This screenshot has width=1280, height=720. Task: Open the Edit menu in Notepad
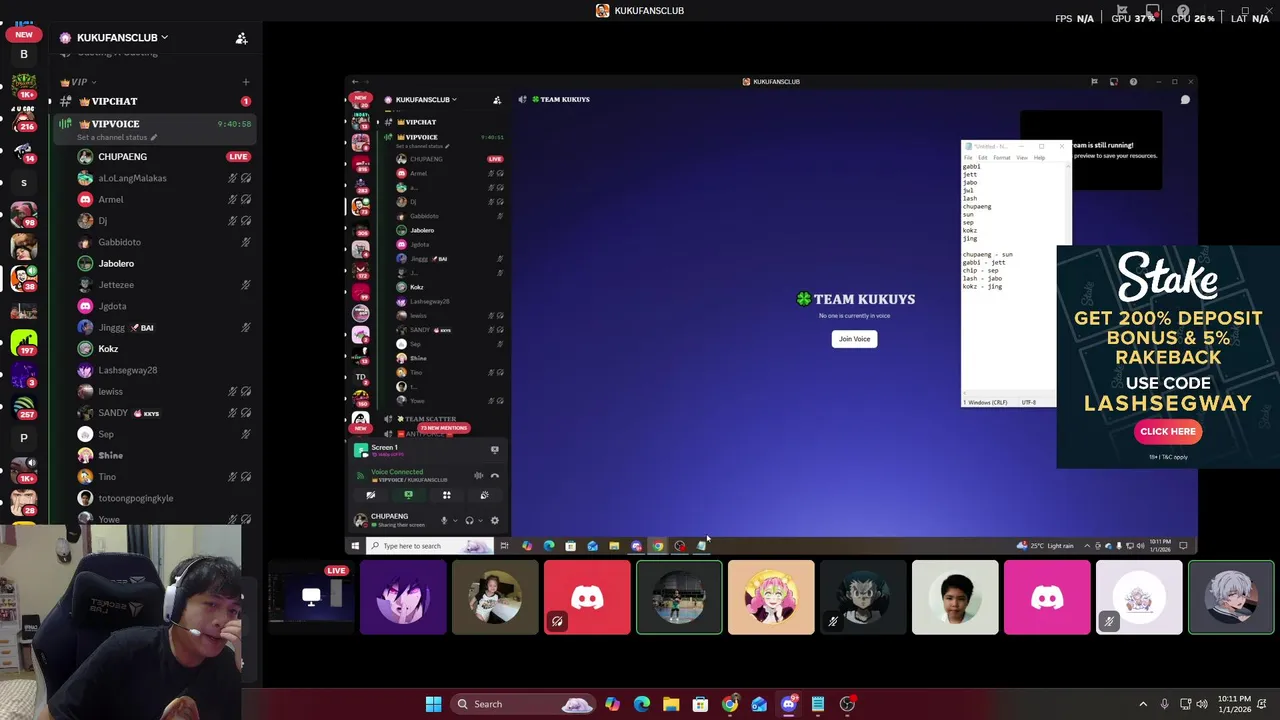point(983,158)
